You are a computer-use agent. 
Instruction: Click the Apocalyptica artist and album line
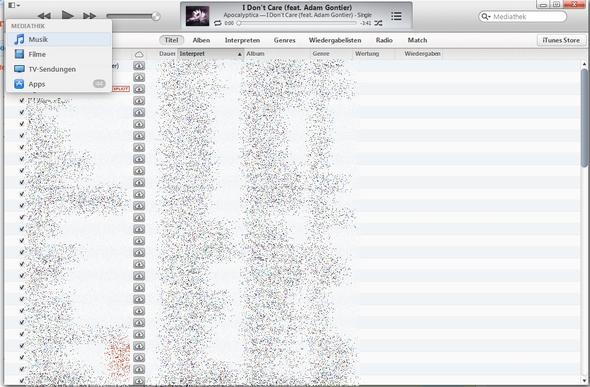(x=298, y=15)
